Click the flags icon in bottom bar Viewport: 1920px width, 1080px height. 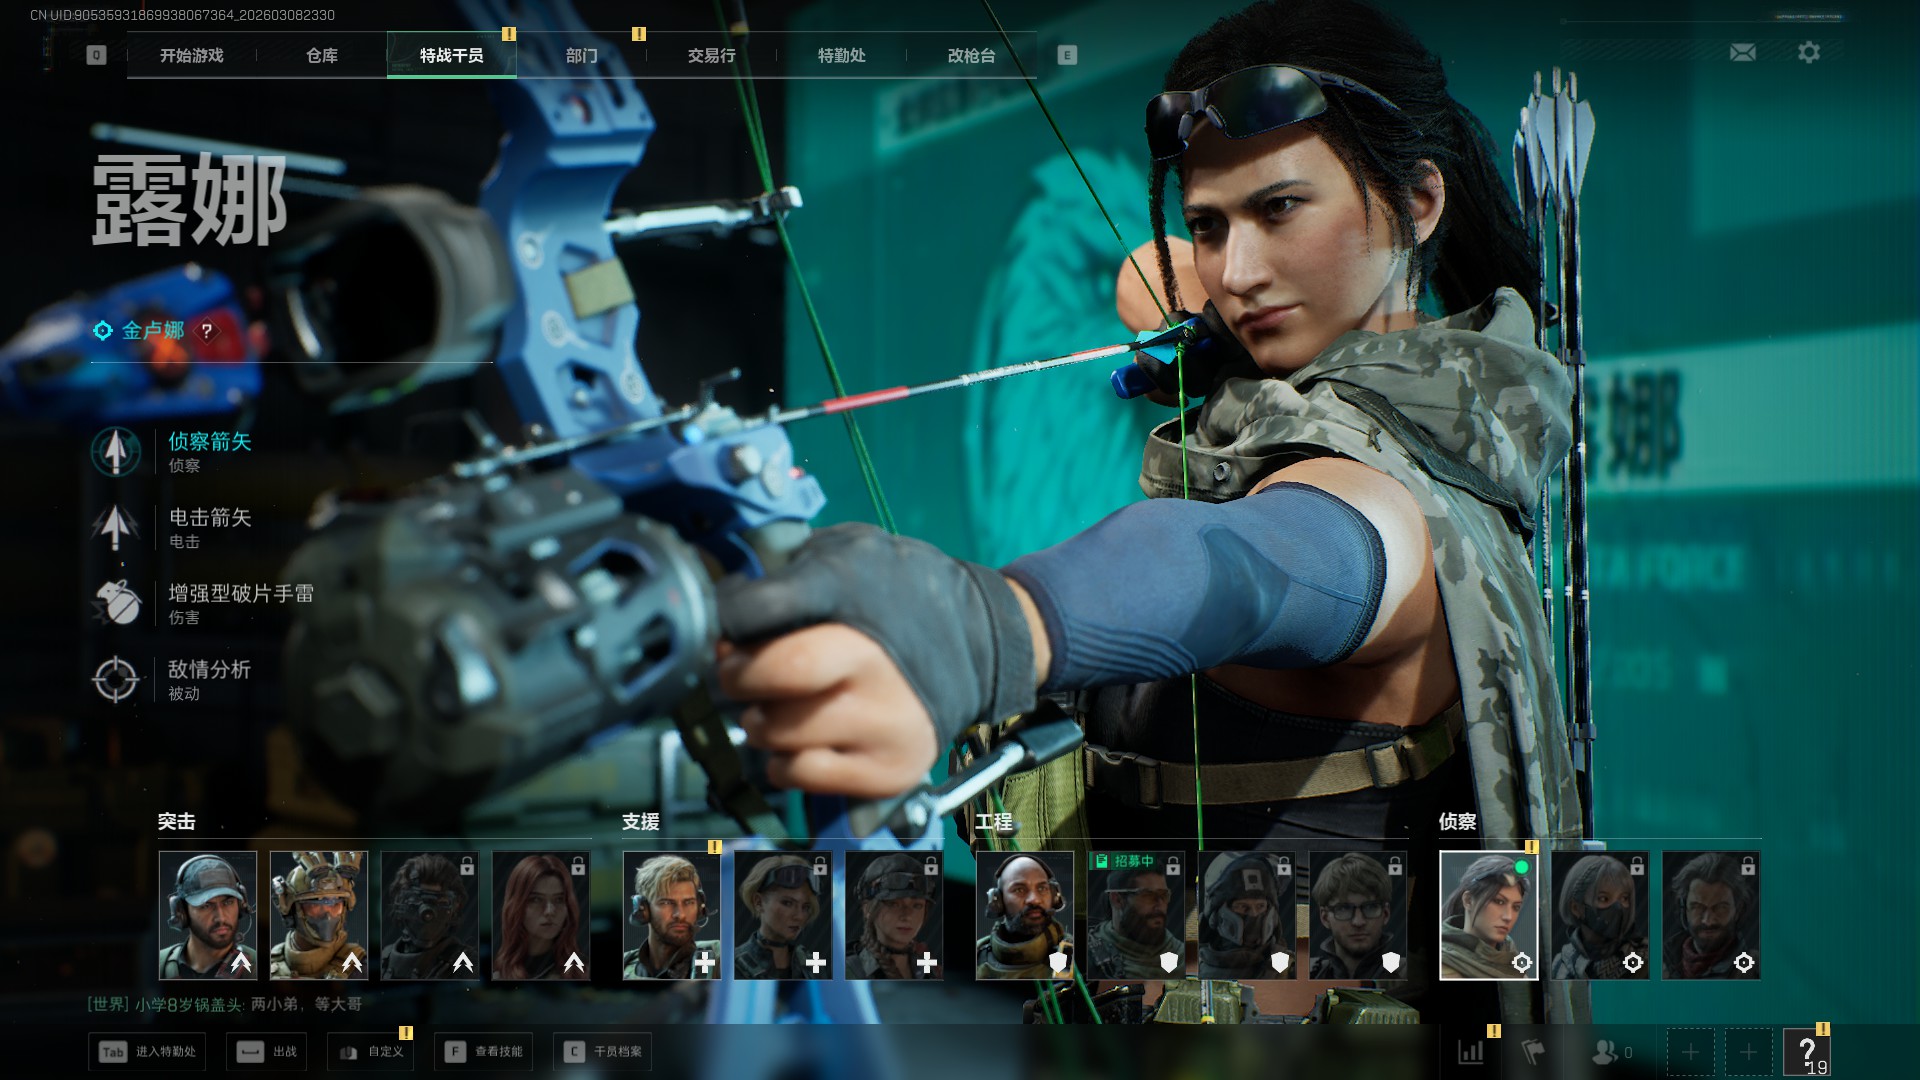click(1533, 1051)
